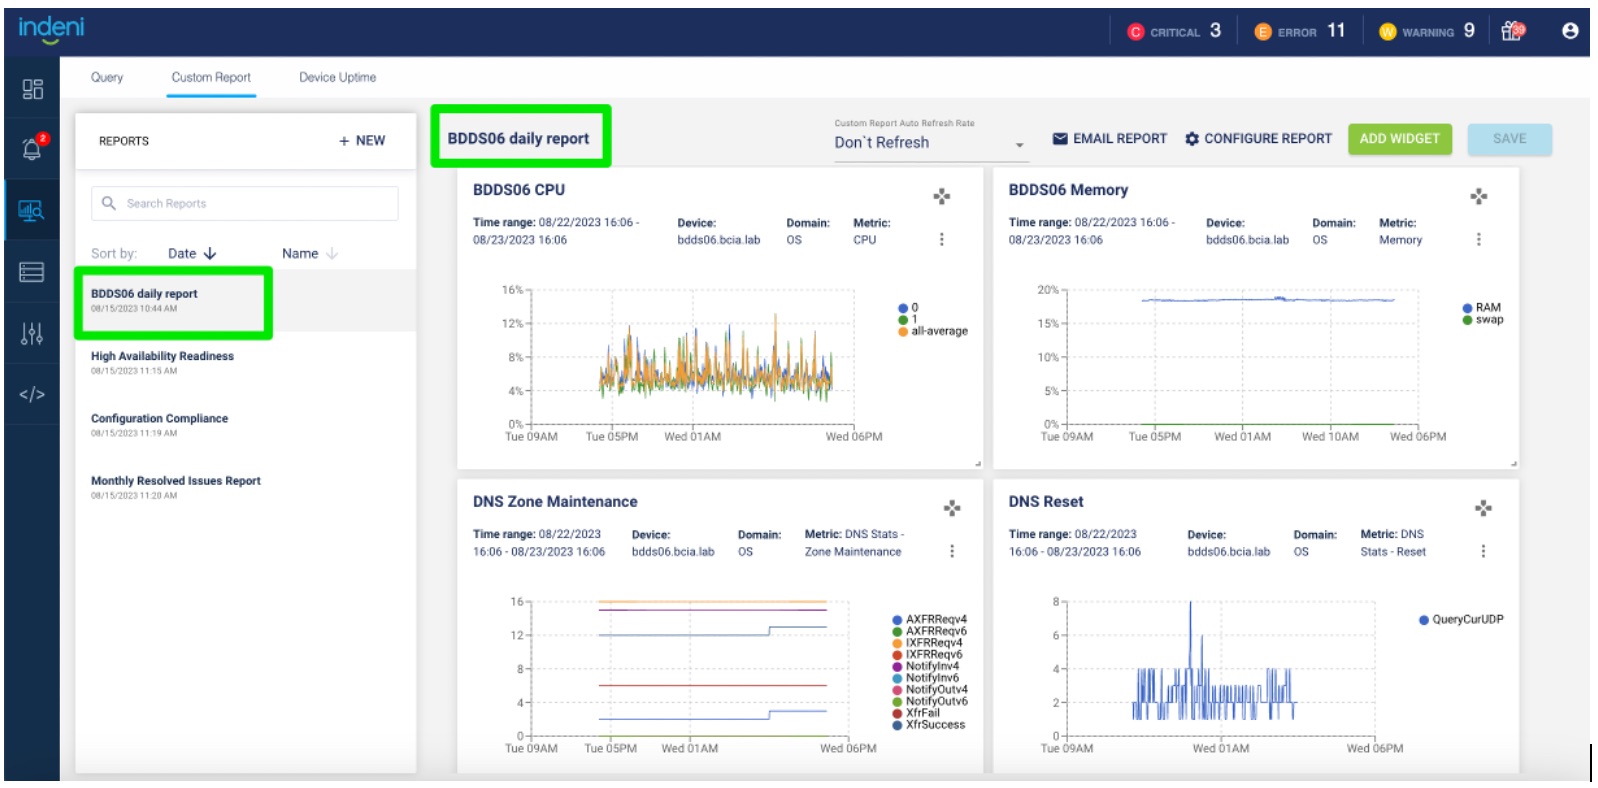Viewport: 1598px width, 788px height.
Task: Open the dashboard grid icon in sidebar
Action: (x=32, y=89)
